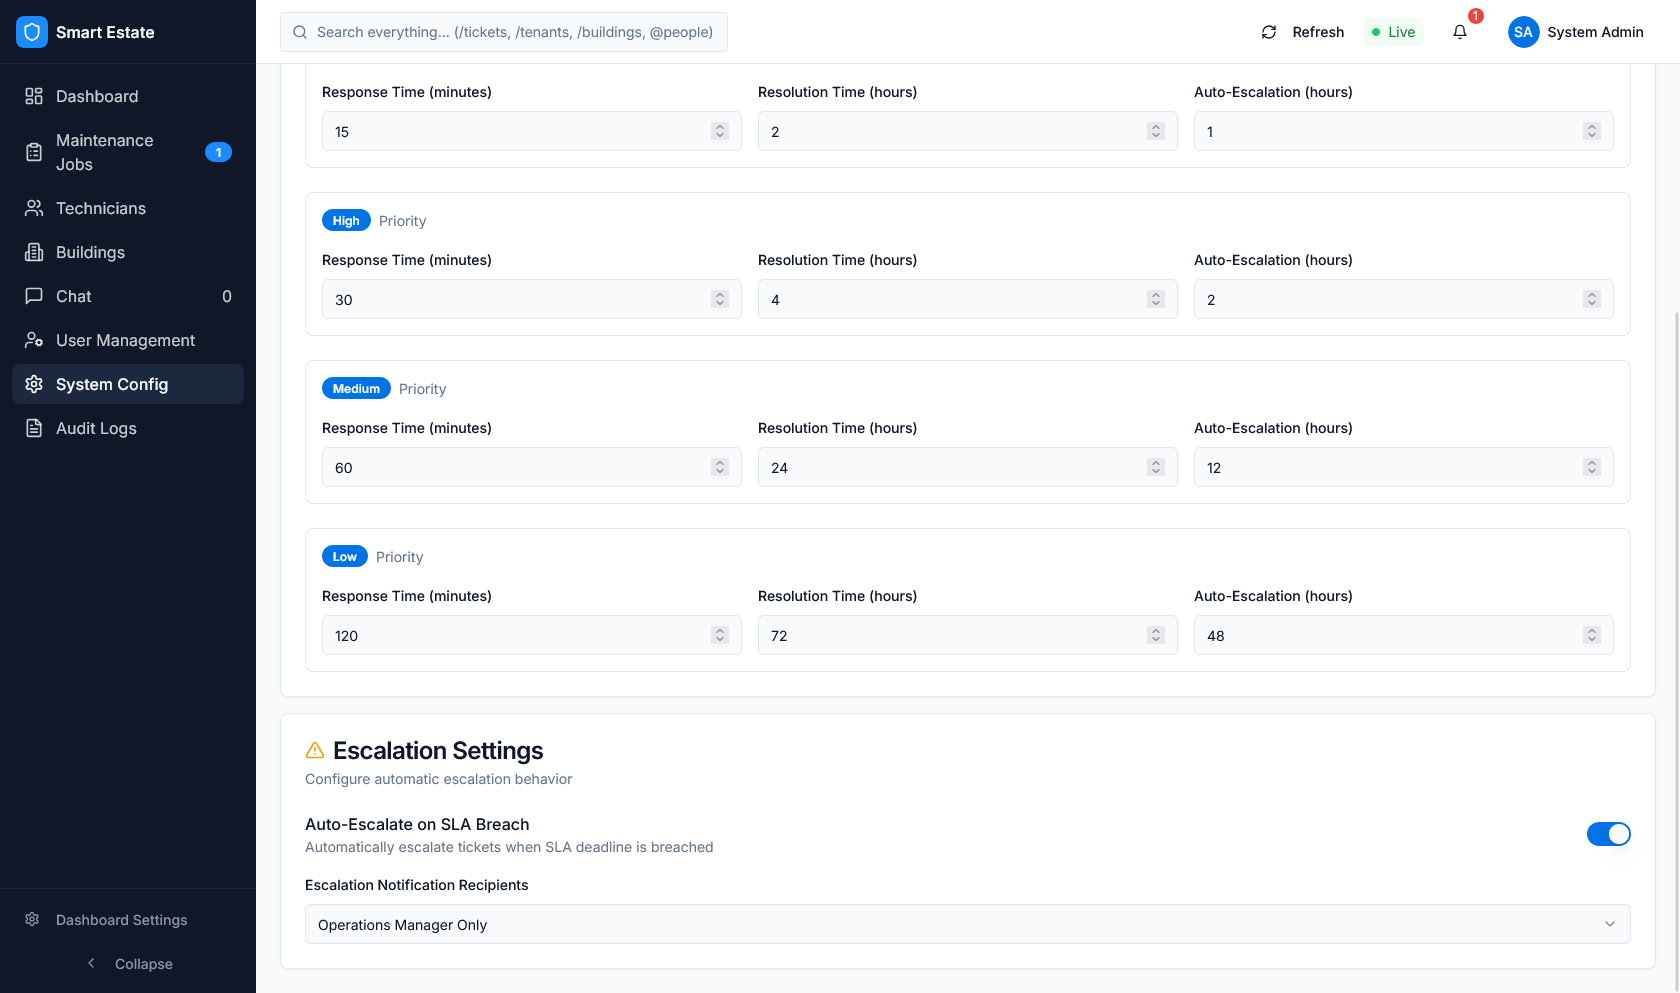Open User Management from the sidebar

click(33, 340)
